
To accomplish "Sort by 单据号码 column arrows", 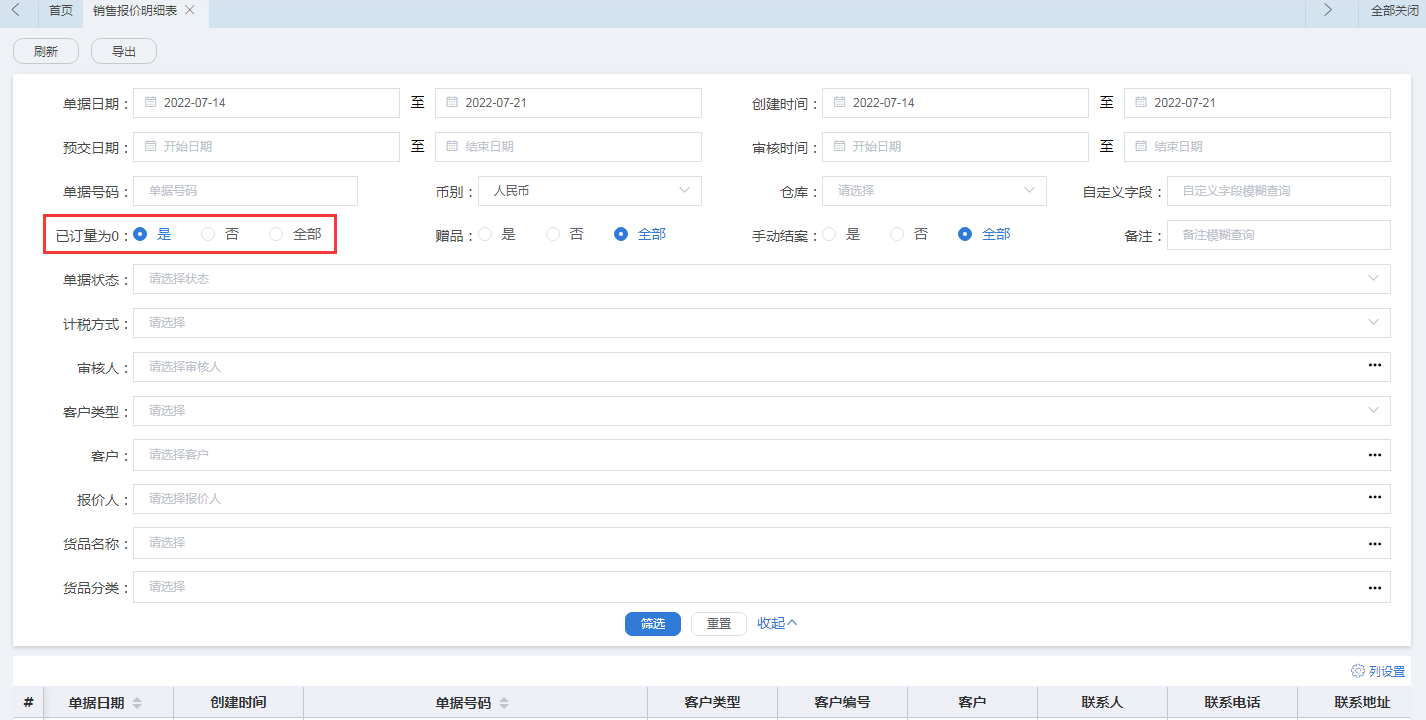I will [504, 703].
